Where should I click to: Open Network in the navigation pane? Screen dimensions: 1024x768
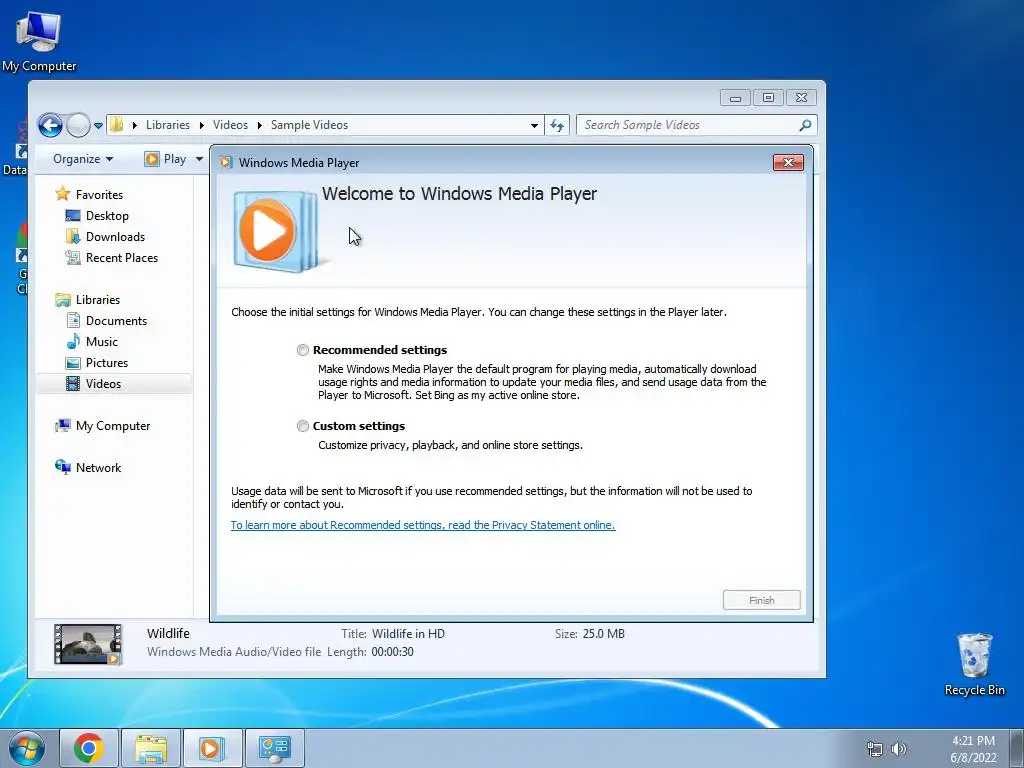(98, 468)
